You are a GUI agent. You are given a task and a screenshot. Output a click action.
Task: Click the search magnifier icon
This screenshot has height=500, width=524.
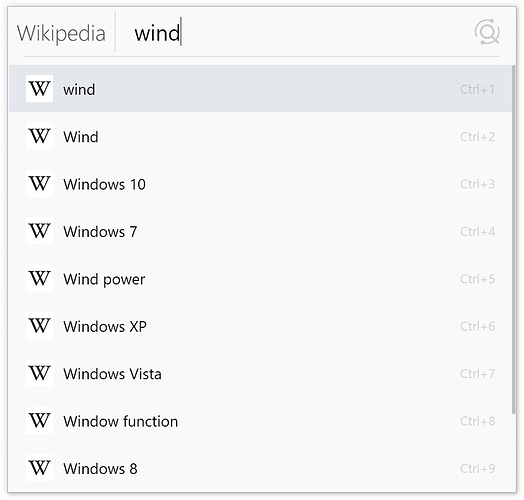(x=487, y=32)
